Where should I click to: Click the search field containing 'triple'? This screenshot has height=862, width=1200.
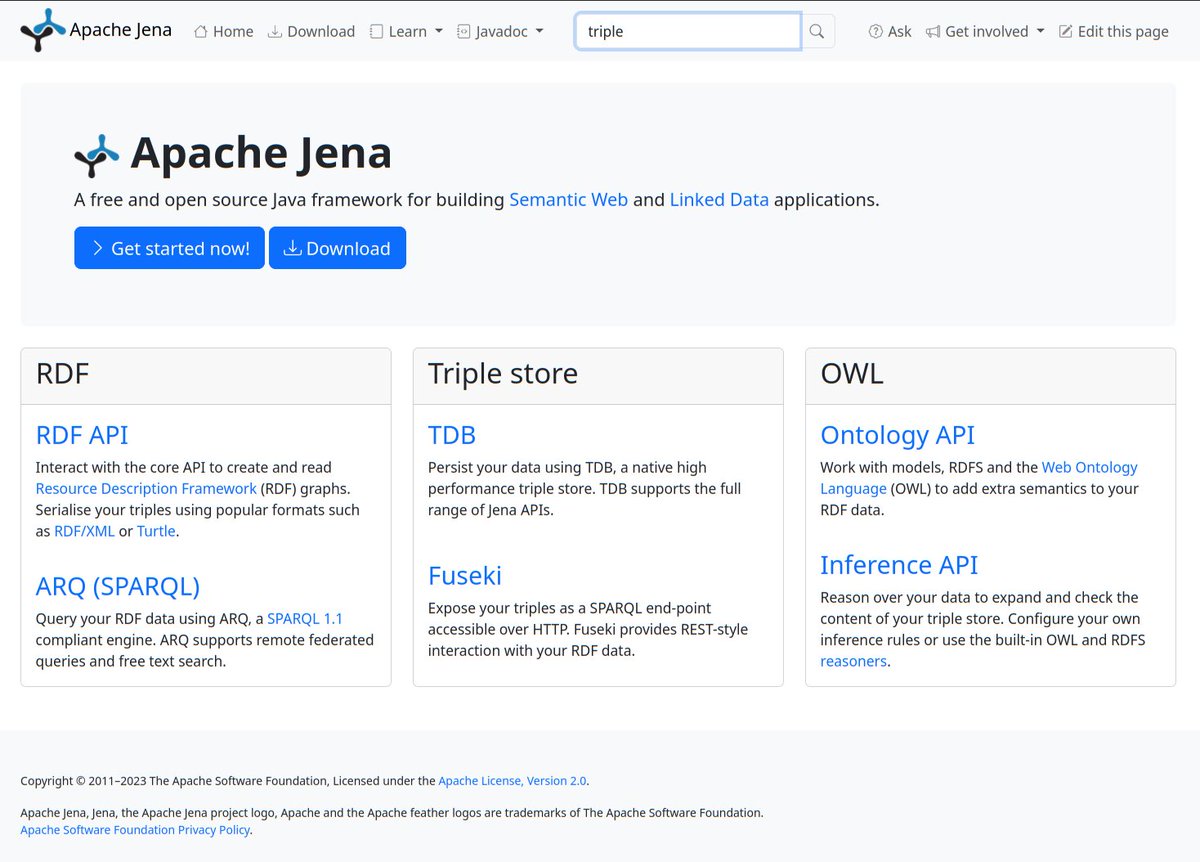pos(688,31)
